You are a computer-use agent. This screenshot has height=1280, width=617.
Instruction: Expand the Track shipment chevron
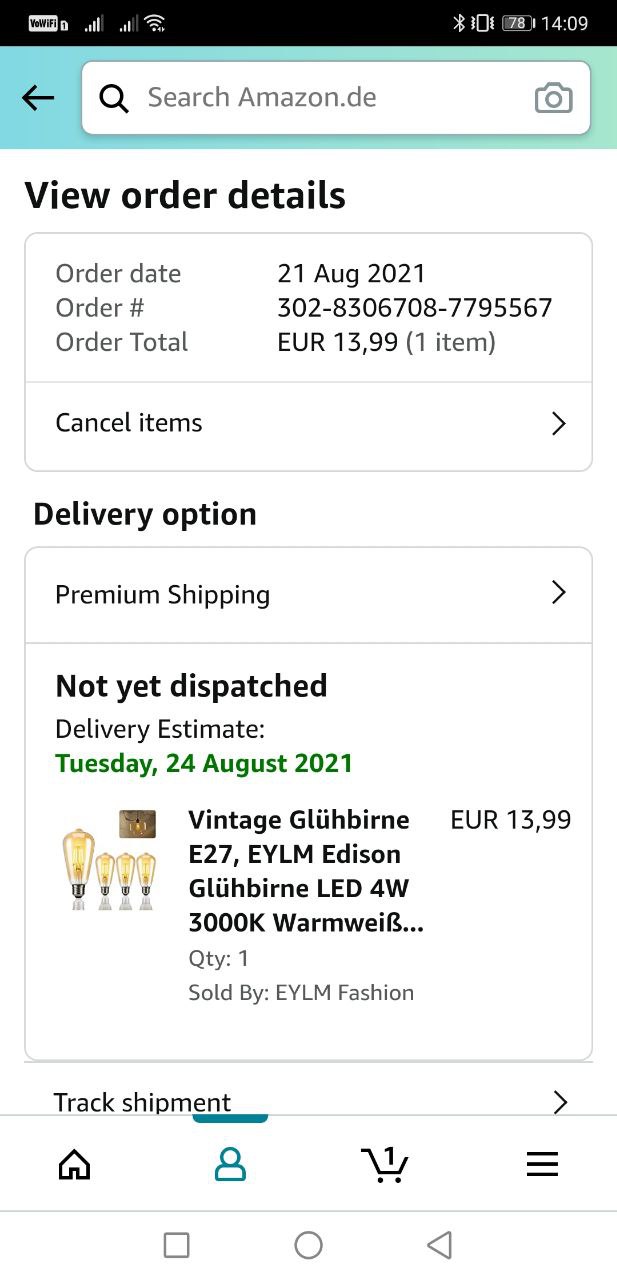point(560,1102)
